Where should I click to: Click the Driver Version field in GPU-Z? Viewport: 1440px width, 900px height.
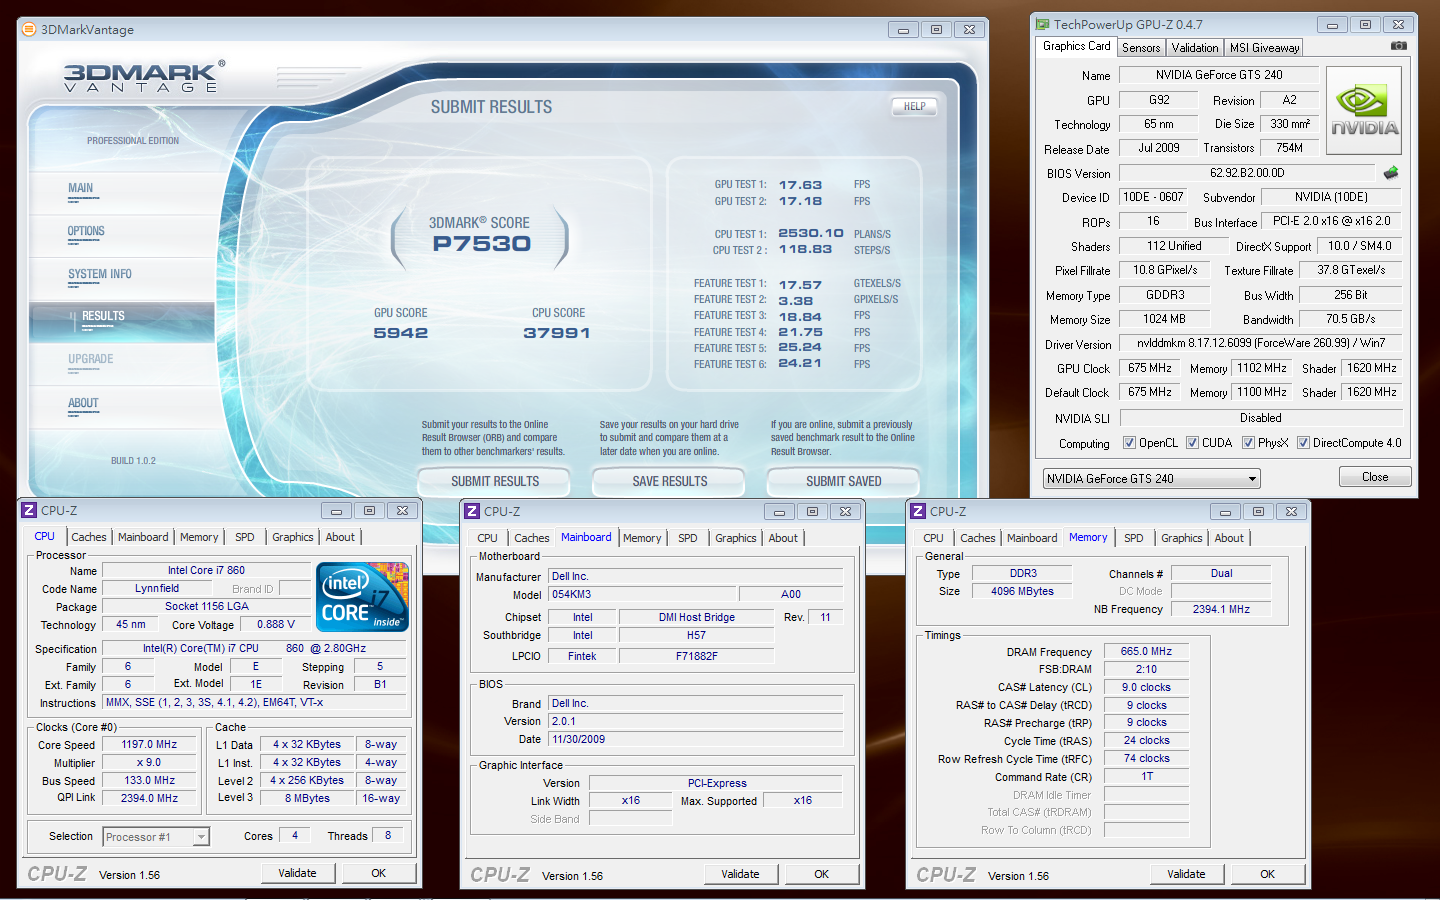click(x=1260, y=343)
